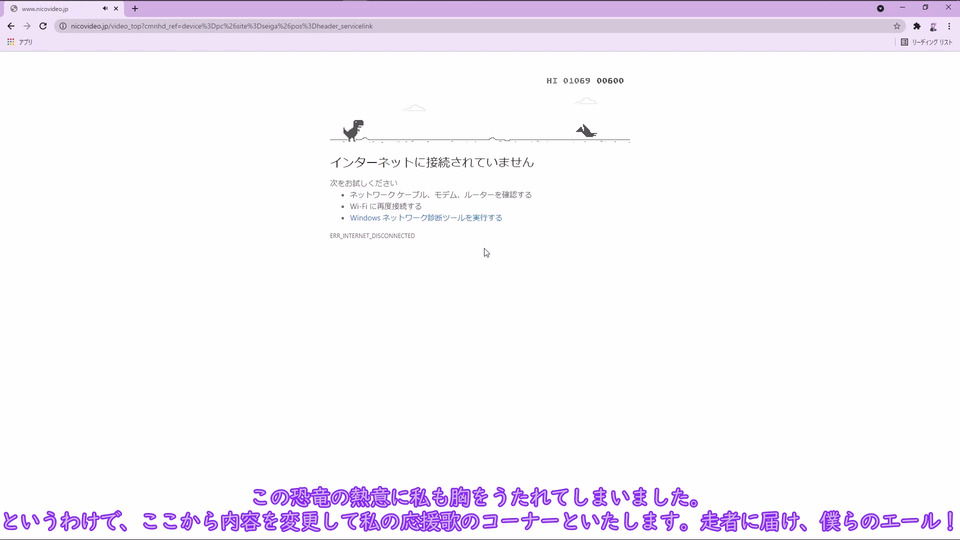
Task: Bookmark this page with the star icon
Action: 897,26
